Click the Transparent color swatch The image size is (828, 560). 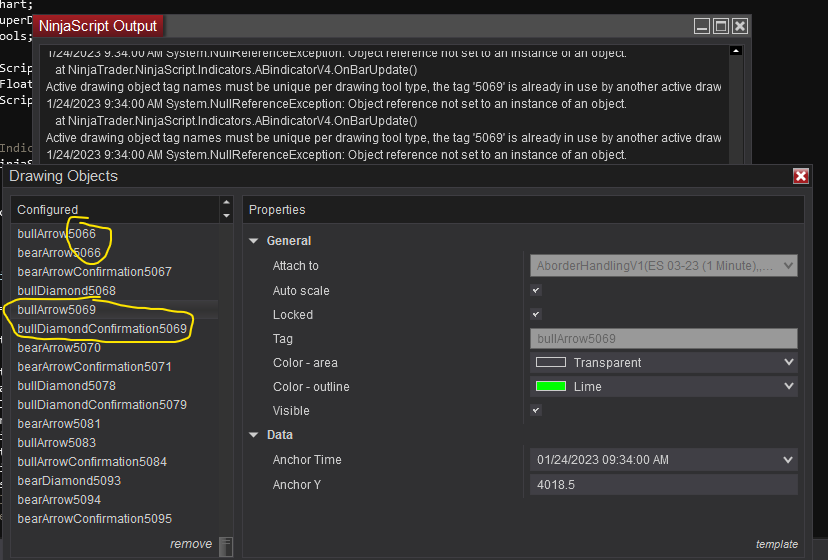point(551,362)
